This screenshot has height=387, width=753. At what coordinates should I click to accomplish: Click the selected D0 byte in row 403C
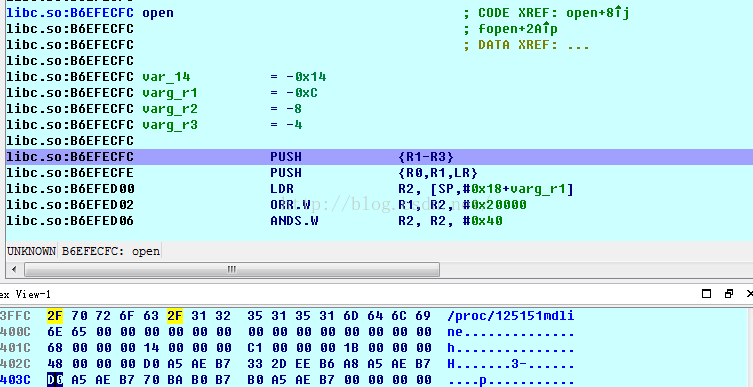pos(55,380)
